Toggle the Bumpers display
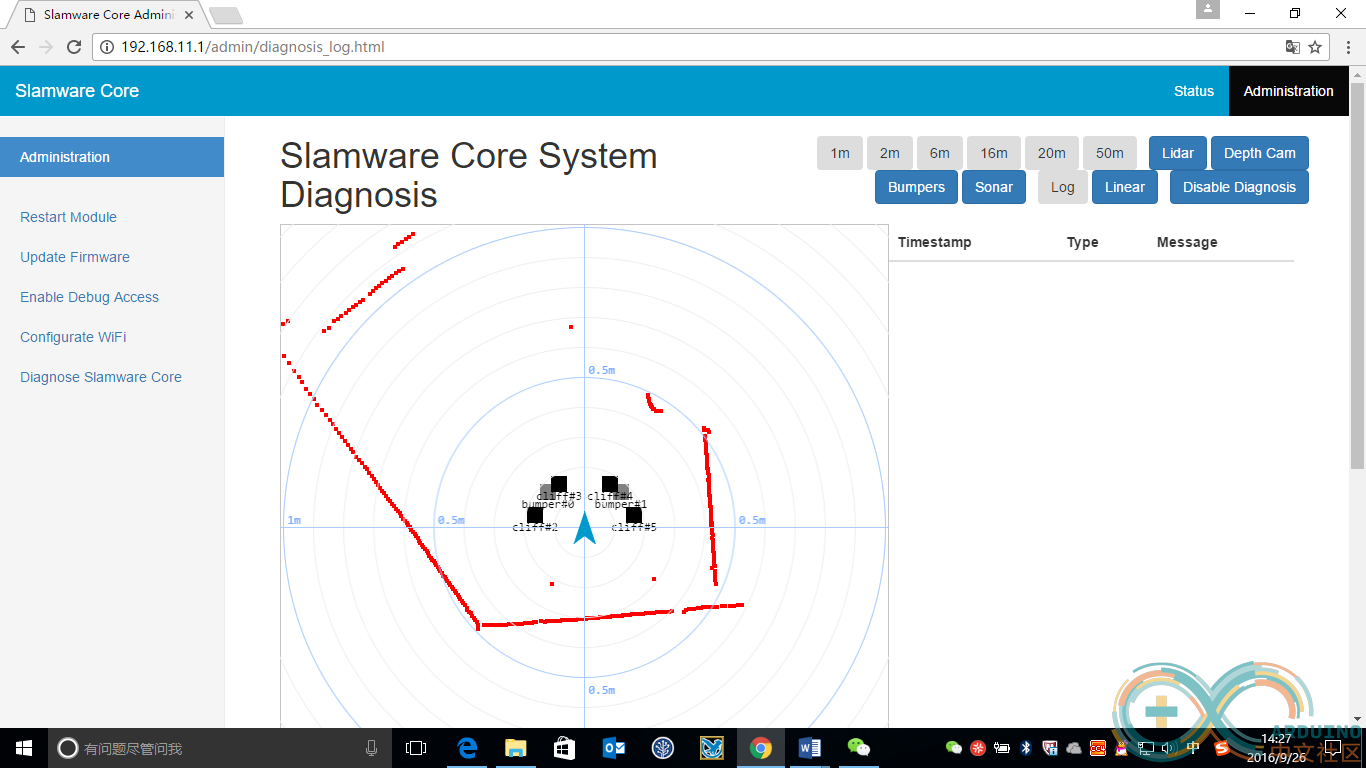Viewport: 1366px width, 768px height. [x=916, y=187]
